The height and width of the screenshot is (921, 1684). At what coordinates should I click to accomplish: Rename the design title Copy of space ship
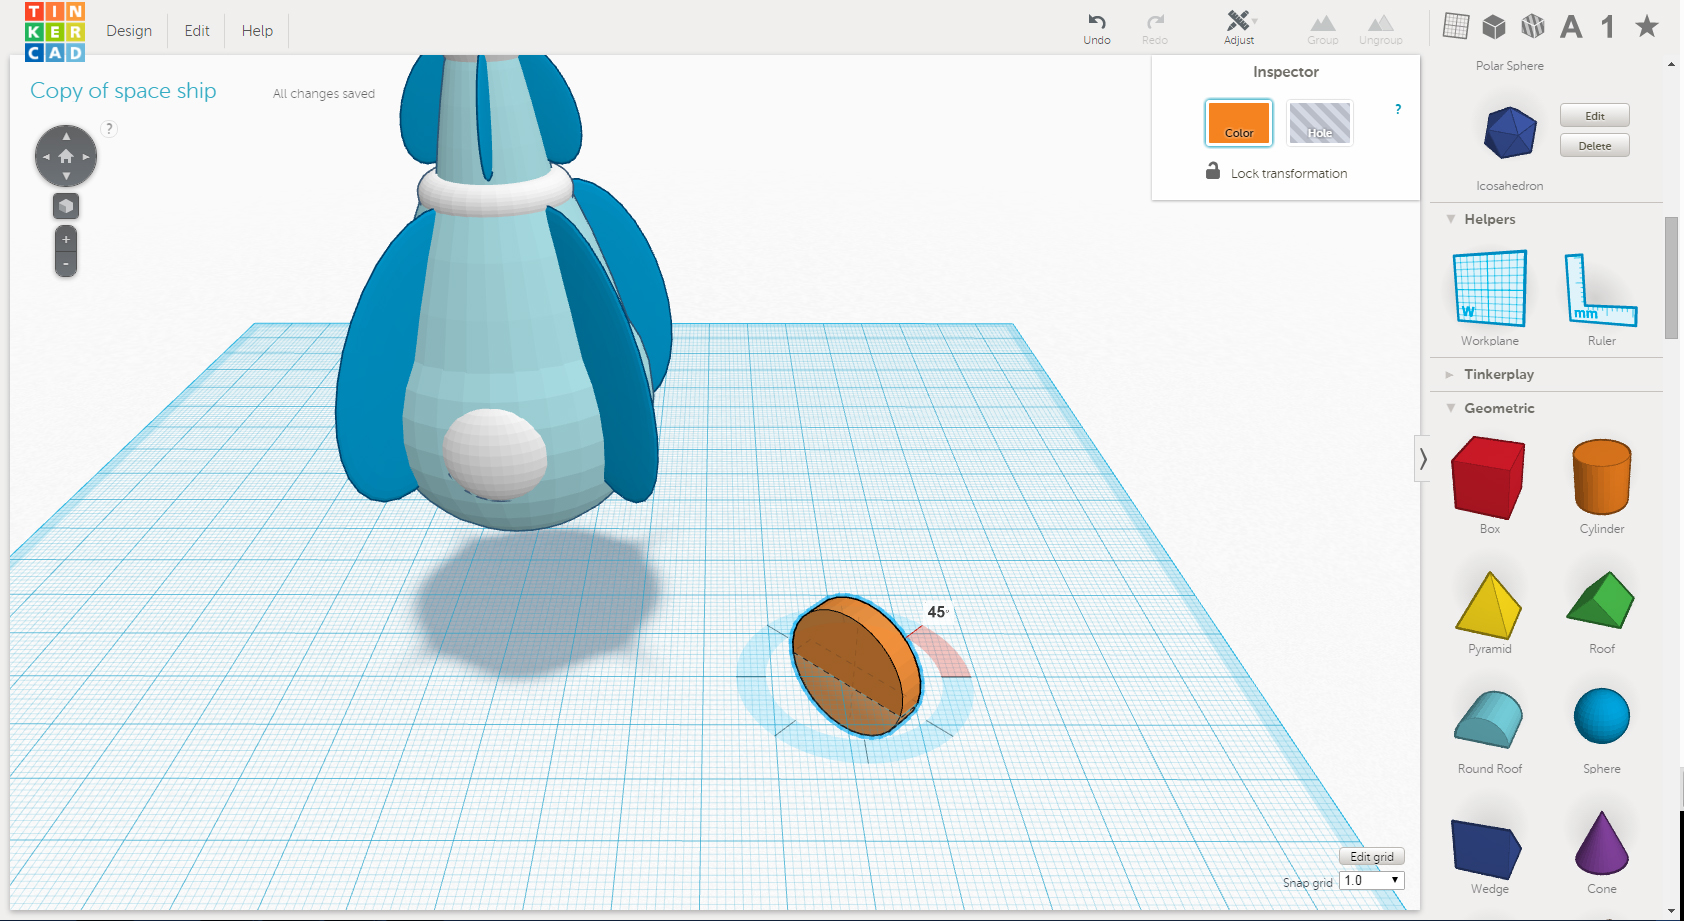pyautogui.click(x=123, y=91)
